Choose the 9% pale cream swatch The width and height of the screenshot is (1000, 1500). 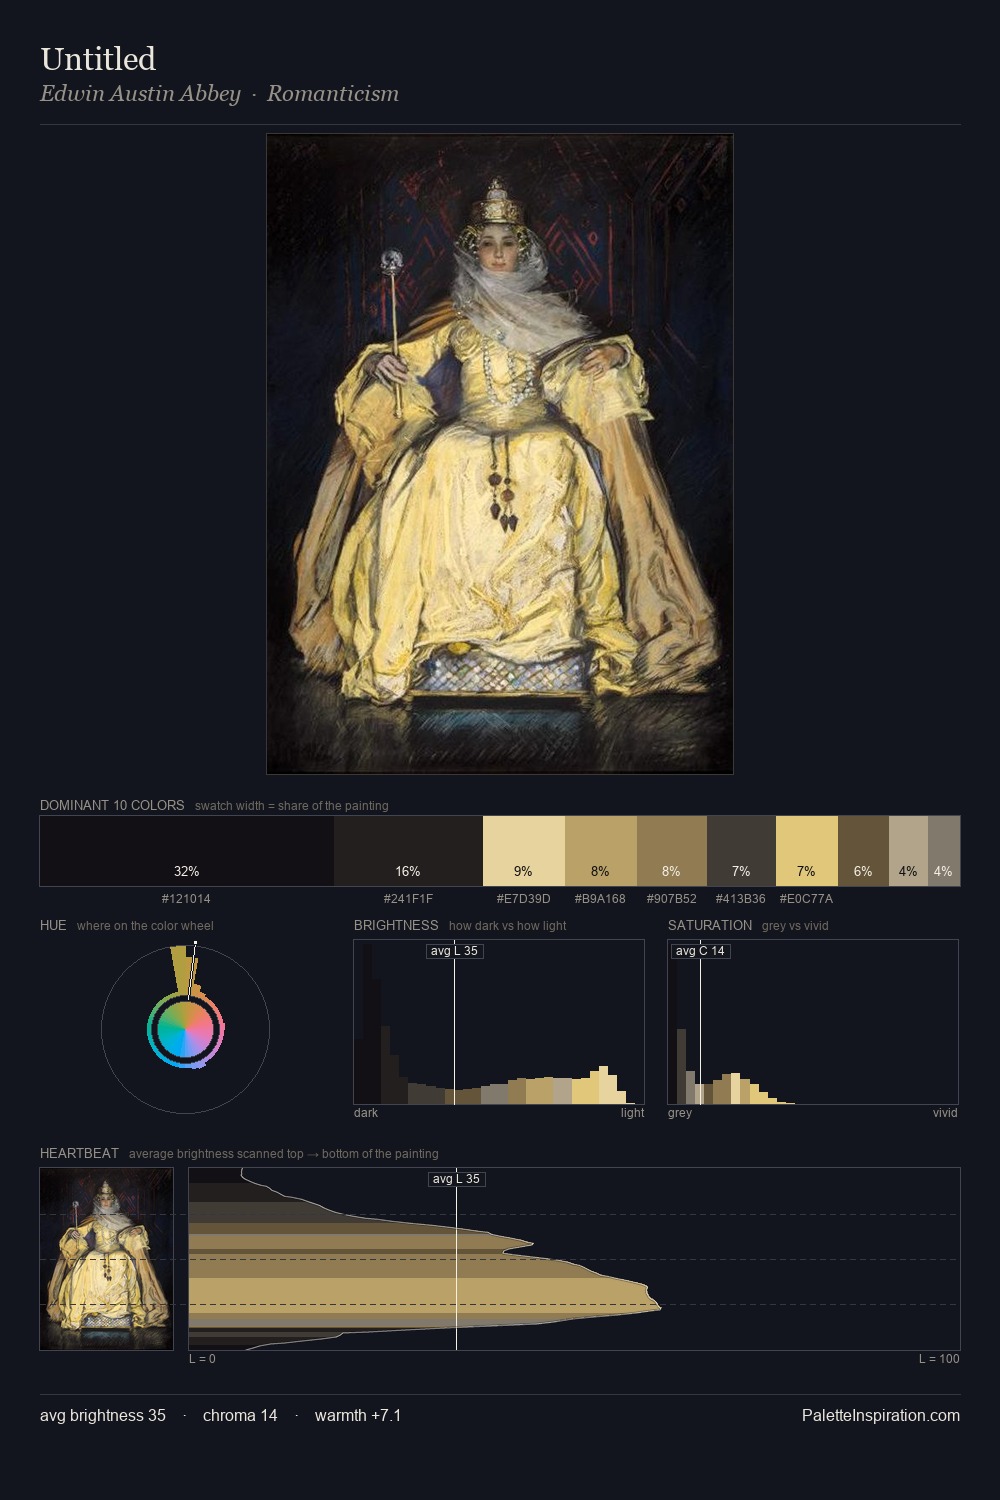524,851
